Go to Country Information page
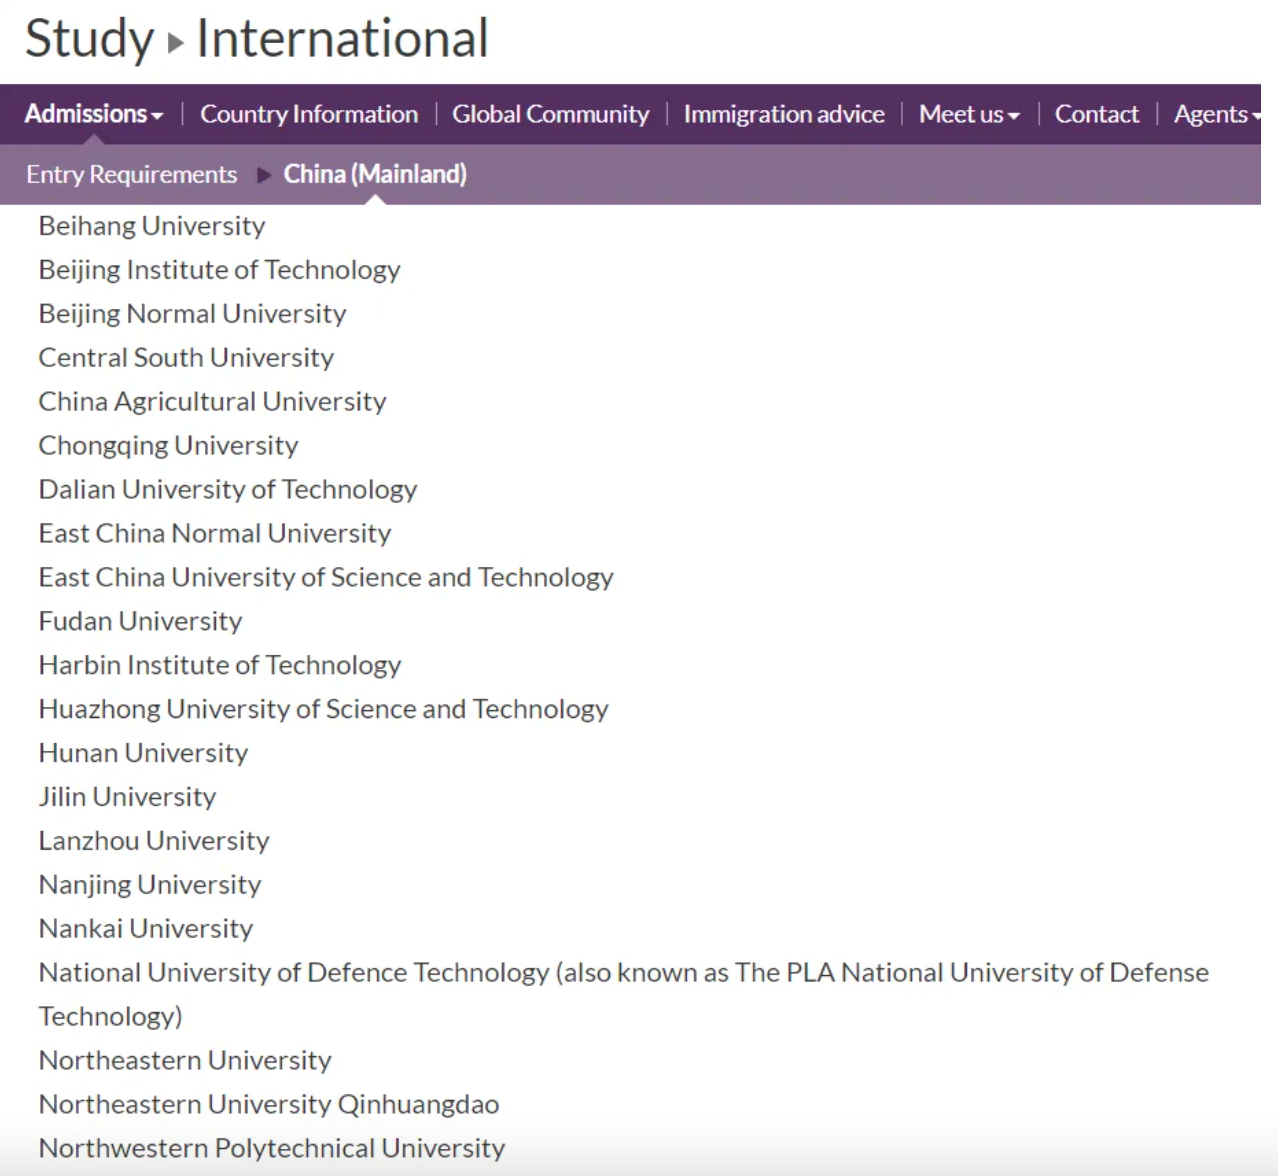This screenshot has height=1176, width=1278. 309,114
